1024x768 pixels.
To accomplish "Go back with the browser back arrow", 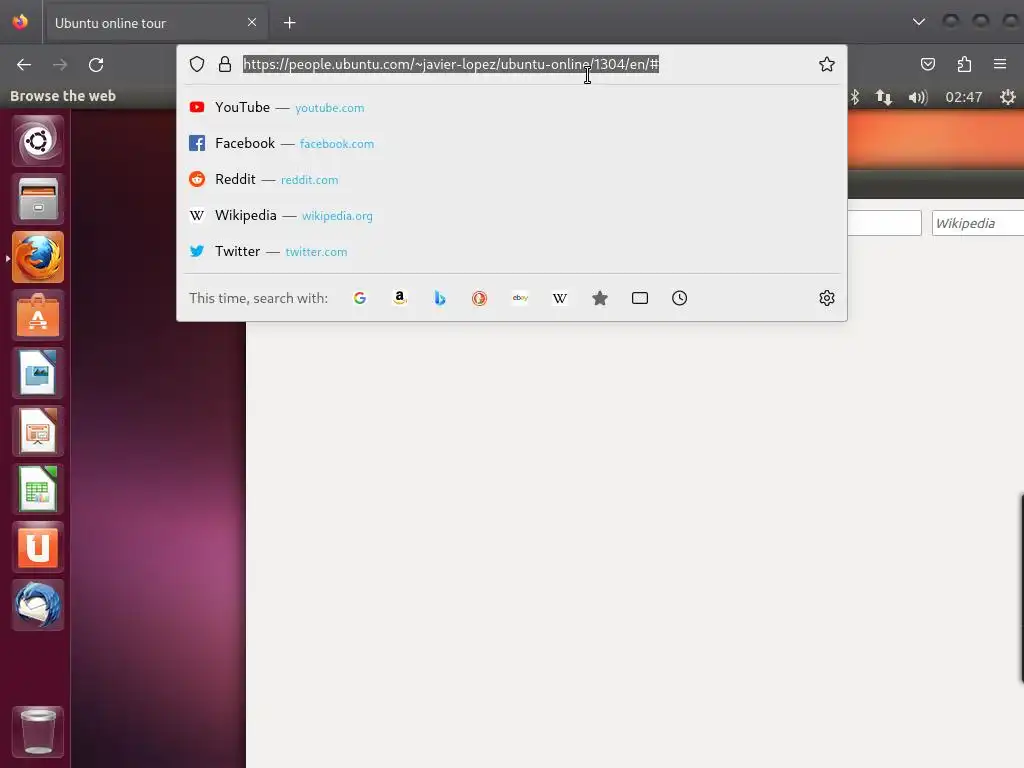I will tap(24, 65).
